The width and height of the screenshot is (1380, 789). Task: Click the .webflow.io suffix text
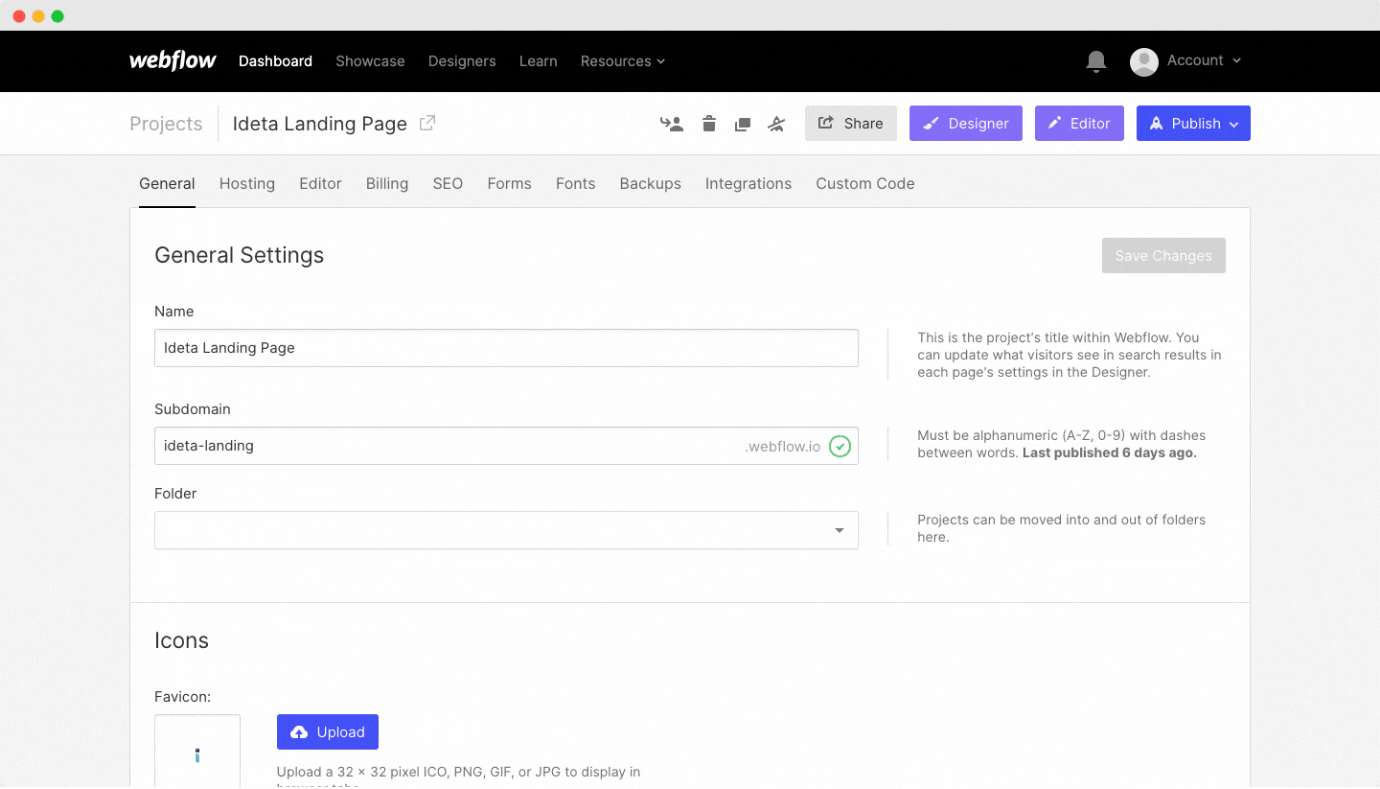click(783, 447)
